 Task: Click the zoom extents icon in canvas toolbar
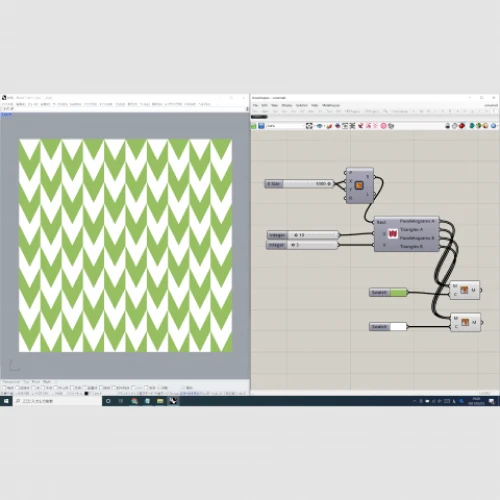click(309, 126)
